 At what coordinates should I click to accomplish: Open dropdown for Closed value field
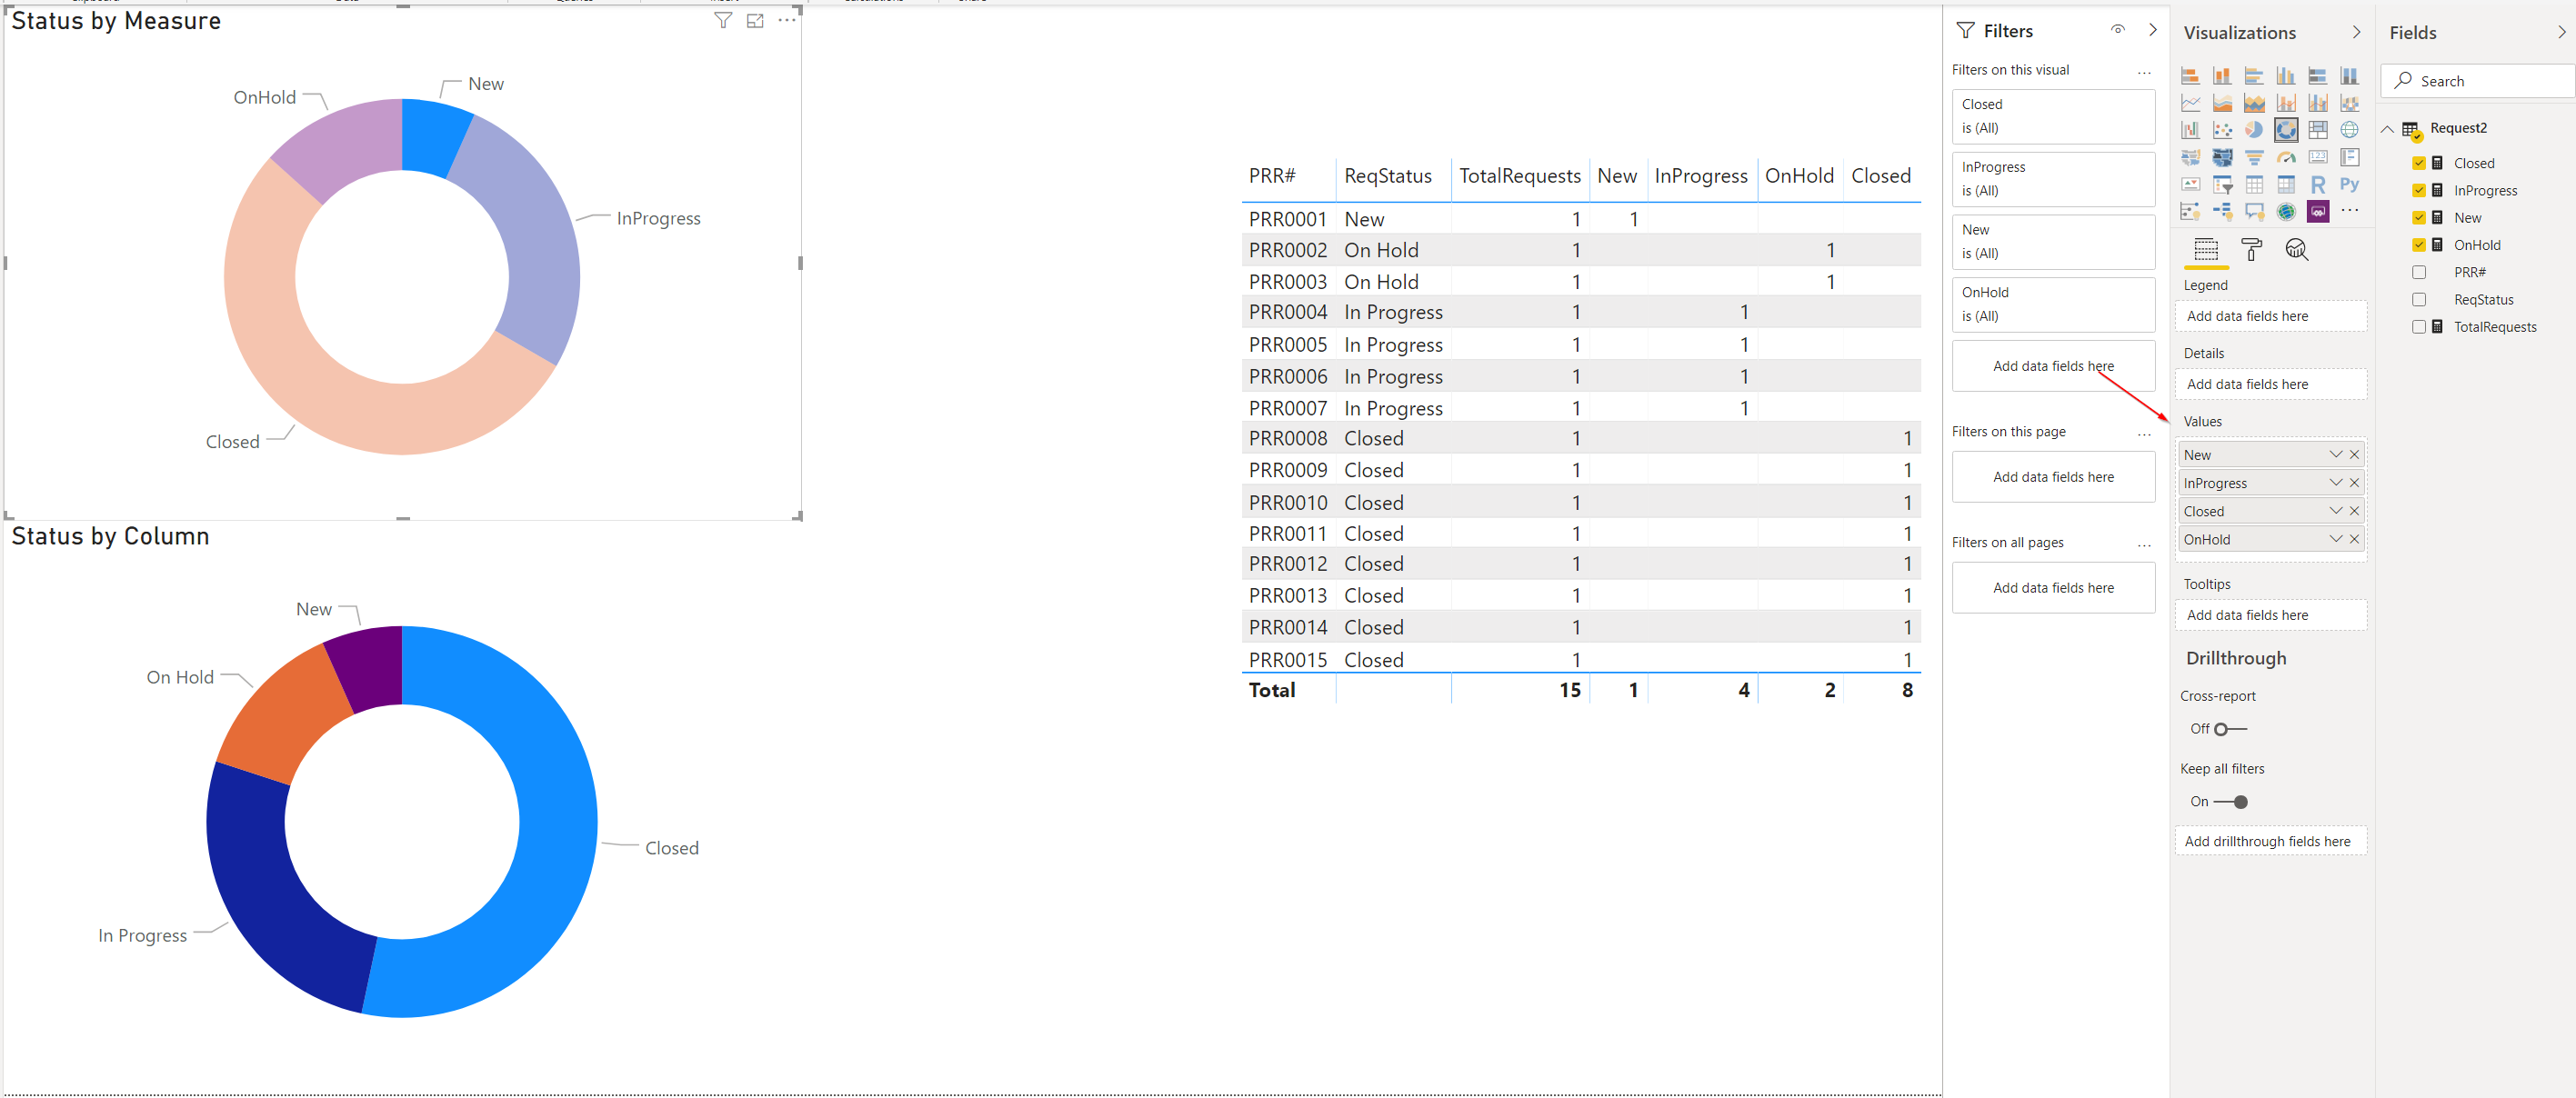[x=2336, y=510]
